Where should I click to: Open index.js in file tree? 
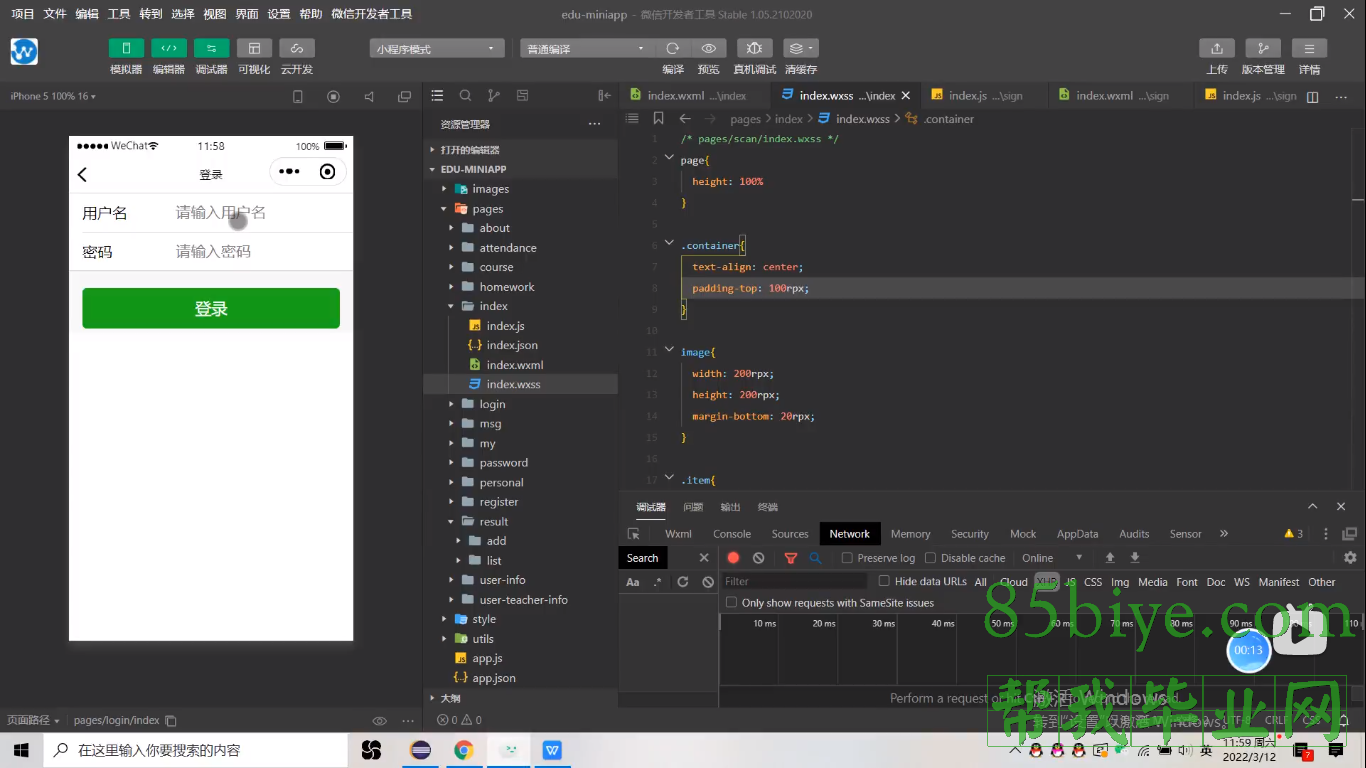click(x=505, y=326)
